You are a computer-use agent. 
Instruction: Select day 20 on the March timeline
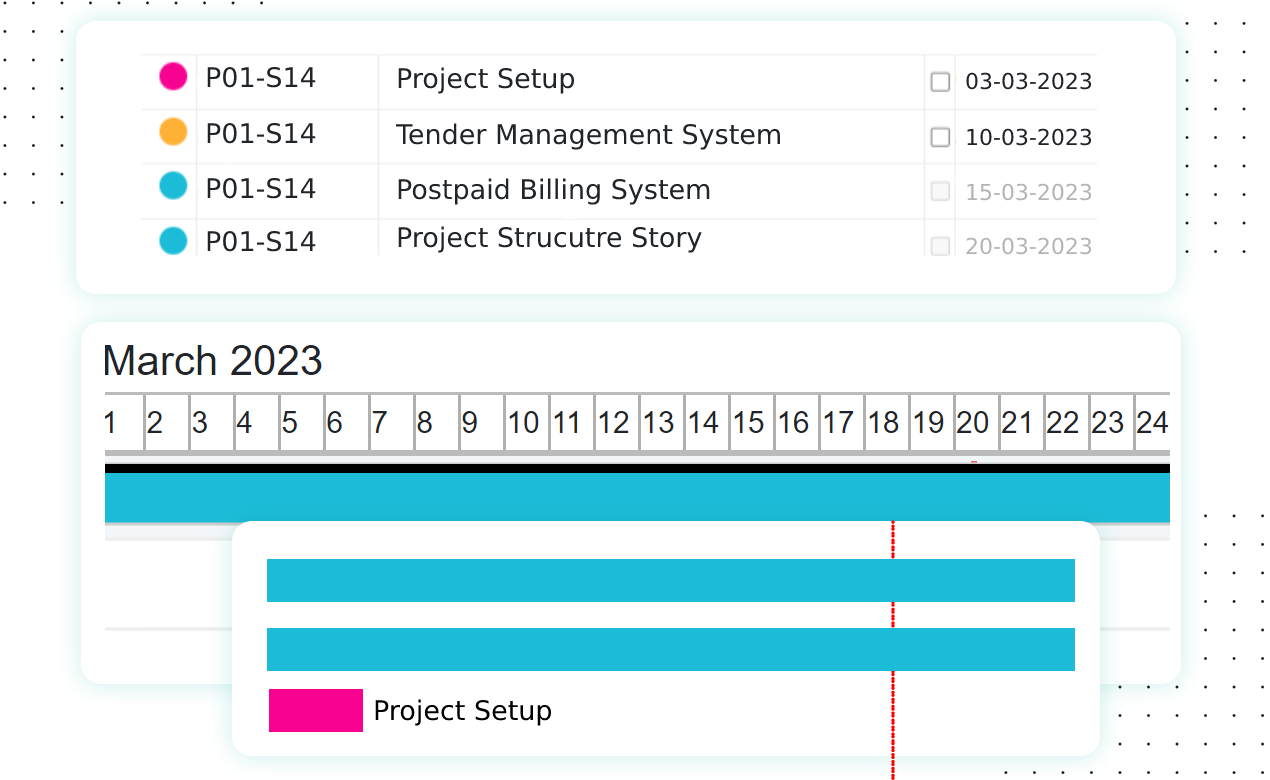click(974, 422)
